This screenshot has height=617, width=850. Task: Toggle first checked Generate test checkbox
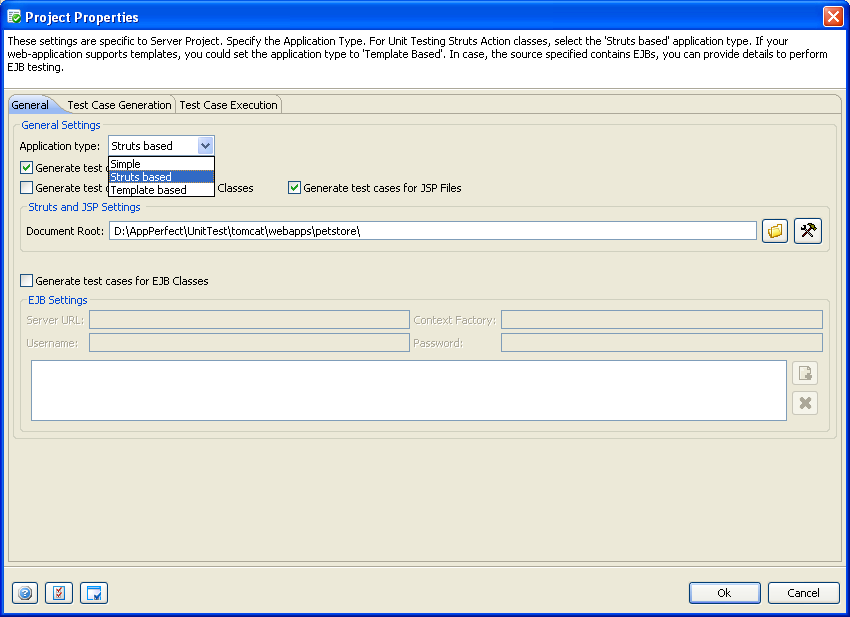pyautogui.click(x=27, y=168)
